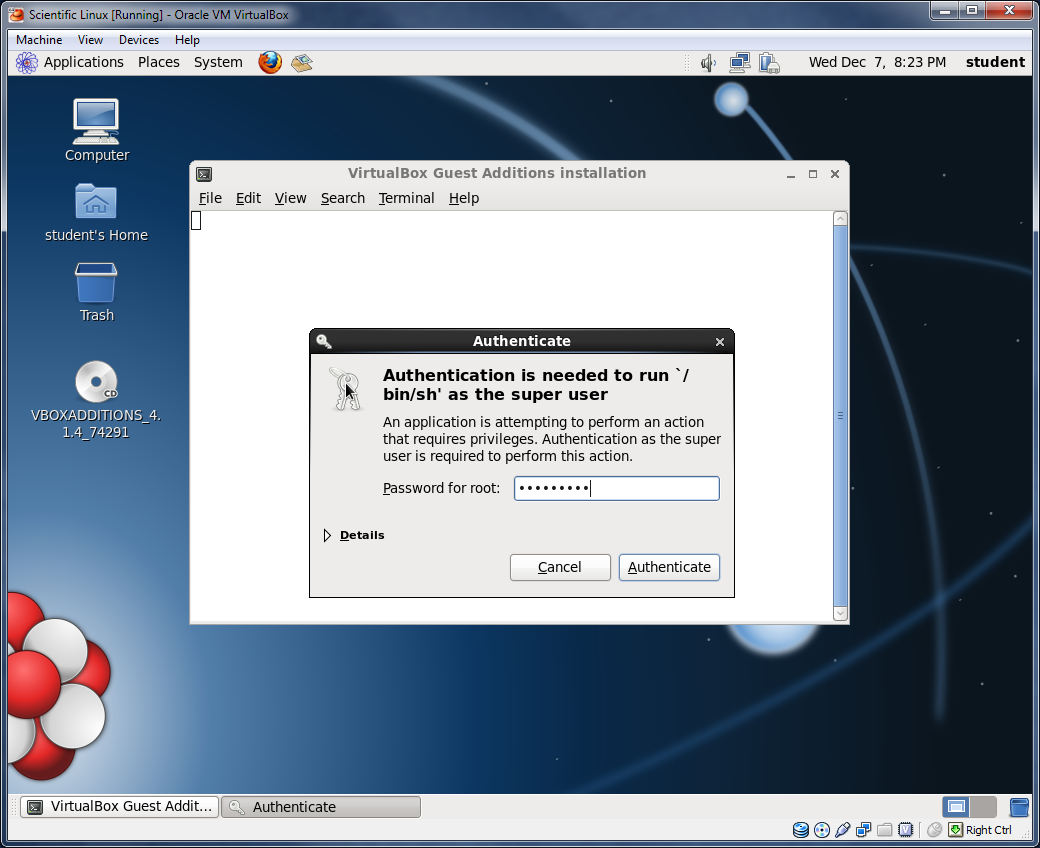Image resolution: width=1040 pixels, height=848 pixels.
Task: Click the optical disc status icon
Action: click(x=822, y=829)
